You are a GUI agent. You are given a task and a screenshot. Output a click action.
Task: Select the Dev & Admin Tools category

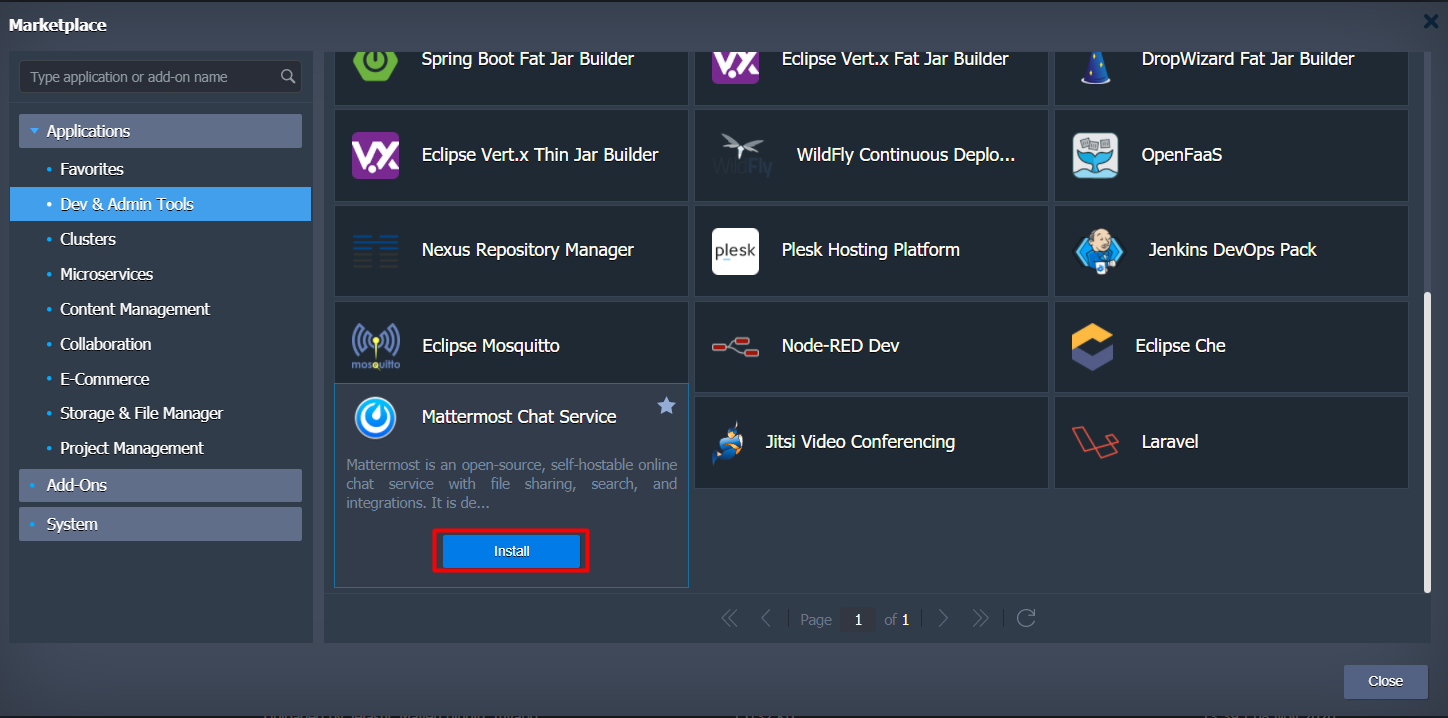(x=160, y=204)
